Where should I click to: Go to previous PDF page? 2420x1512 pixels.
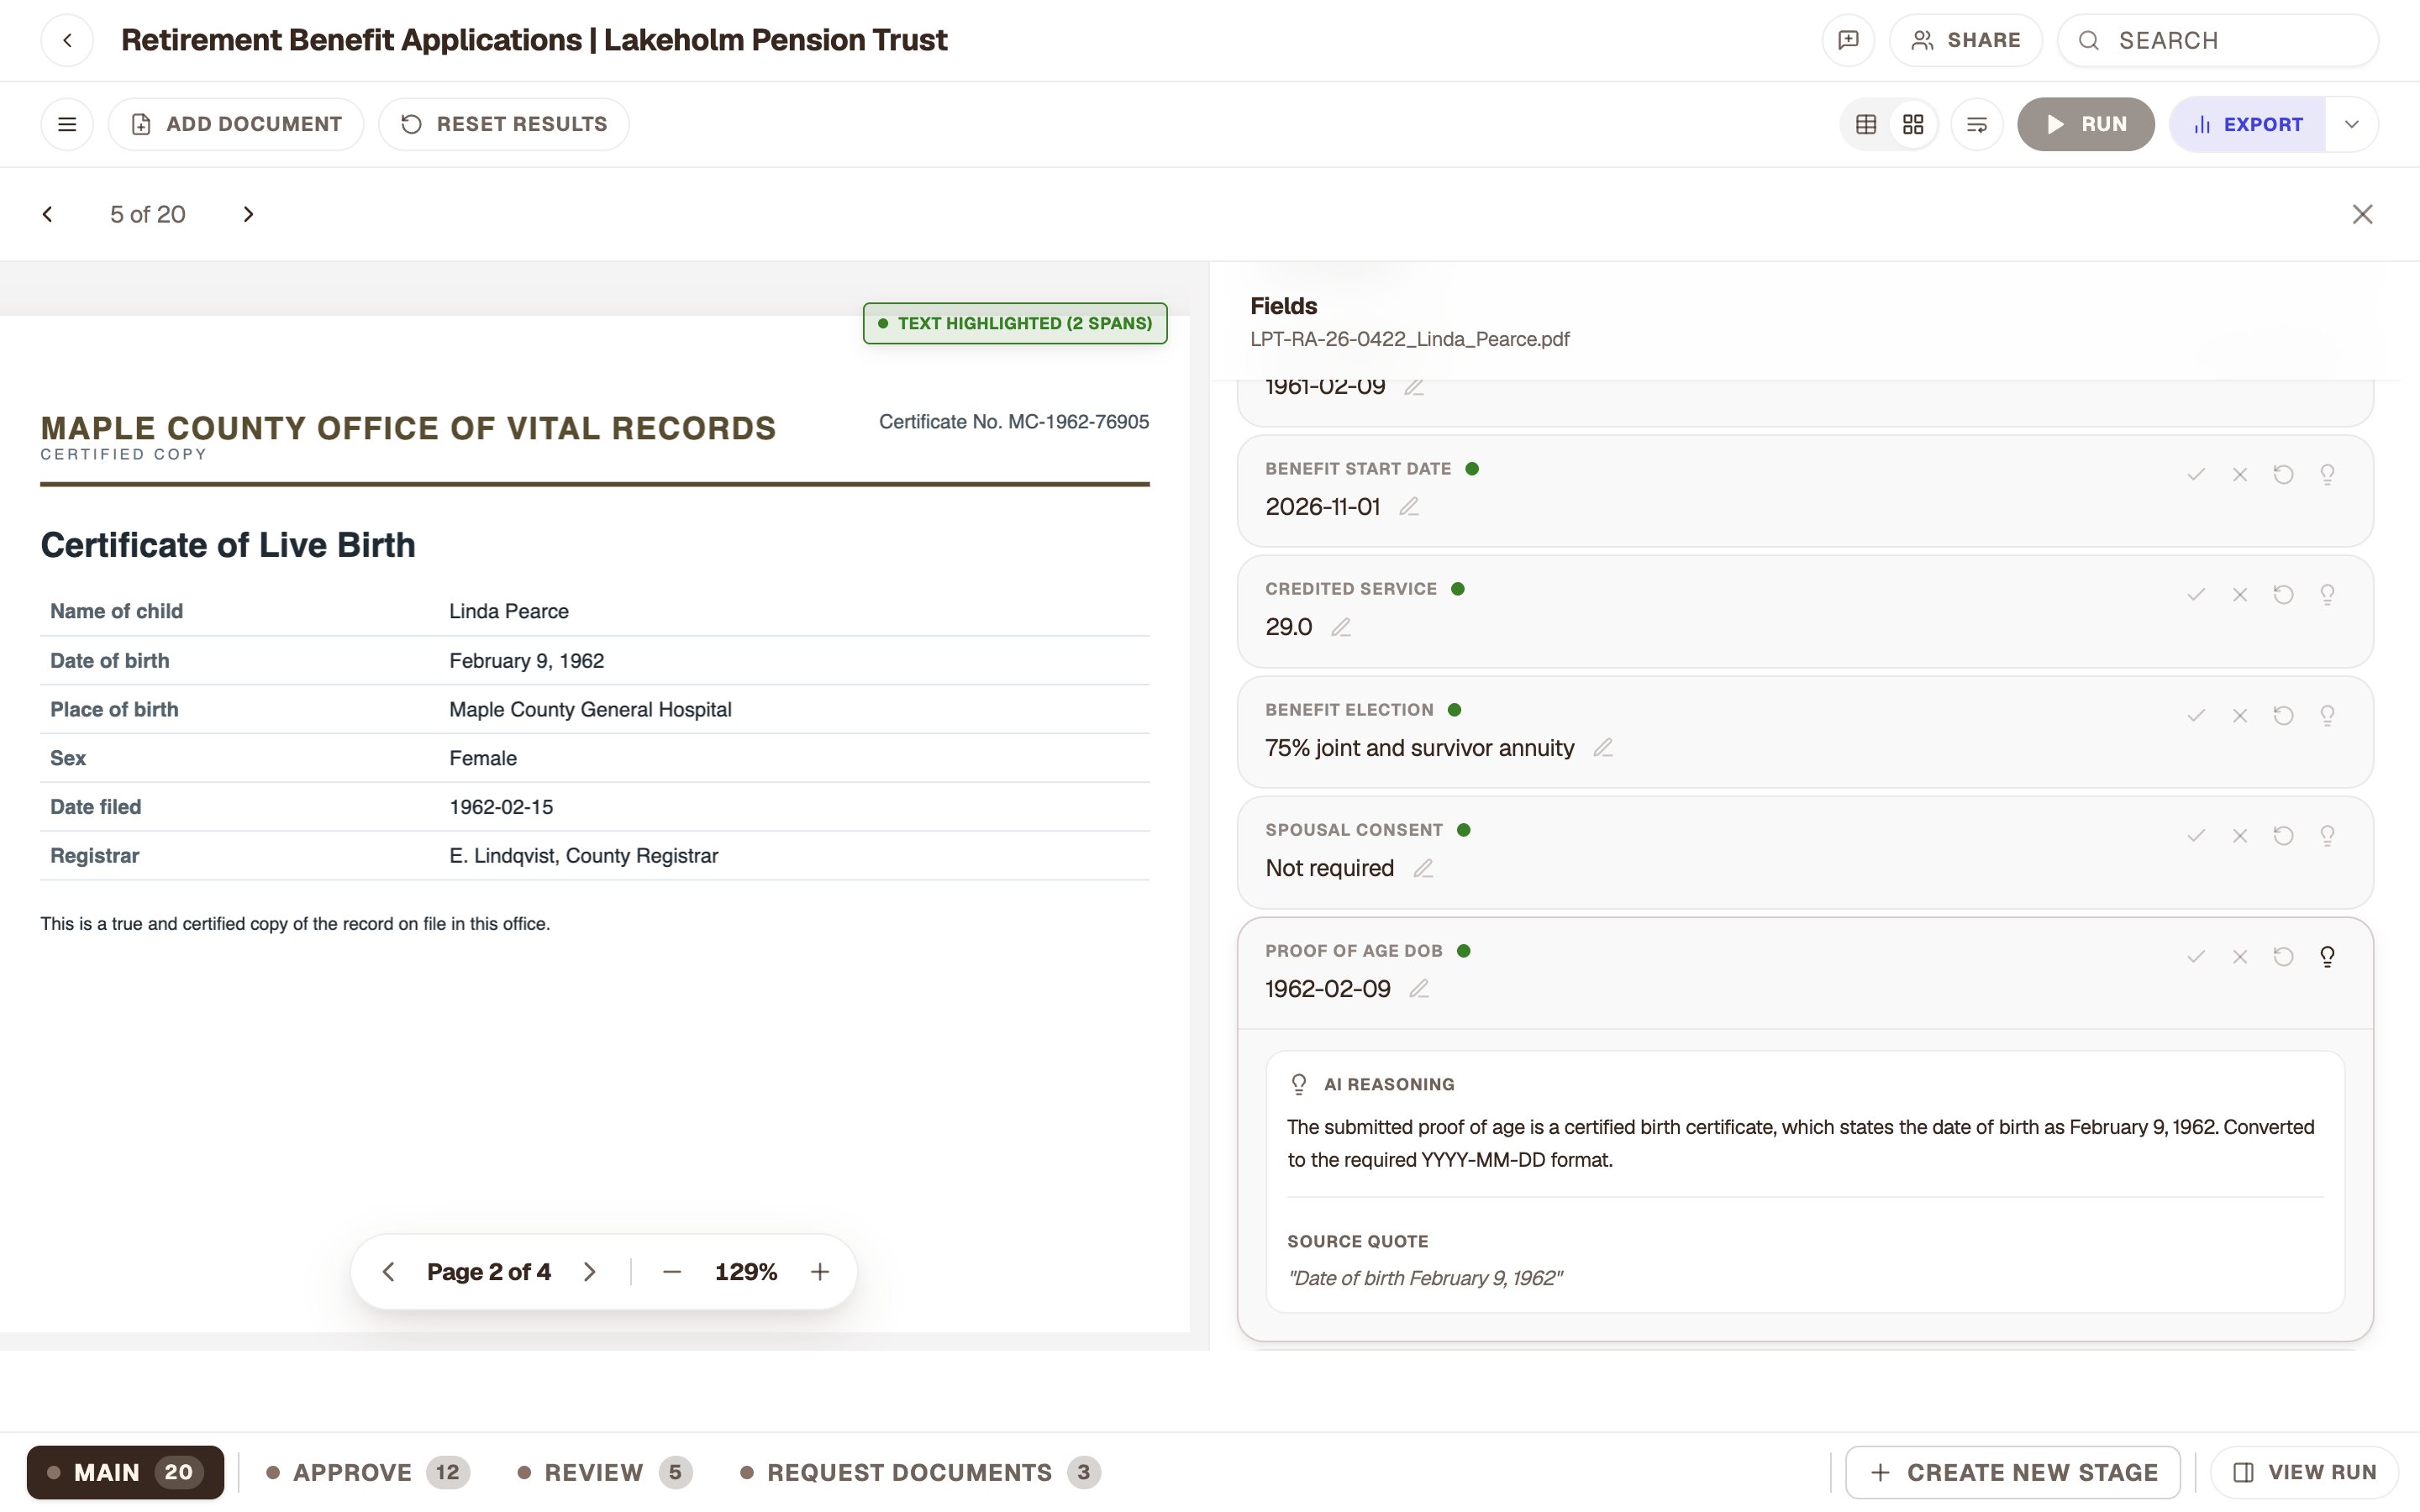point(389,1272)
